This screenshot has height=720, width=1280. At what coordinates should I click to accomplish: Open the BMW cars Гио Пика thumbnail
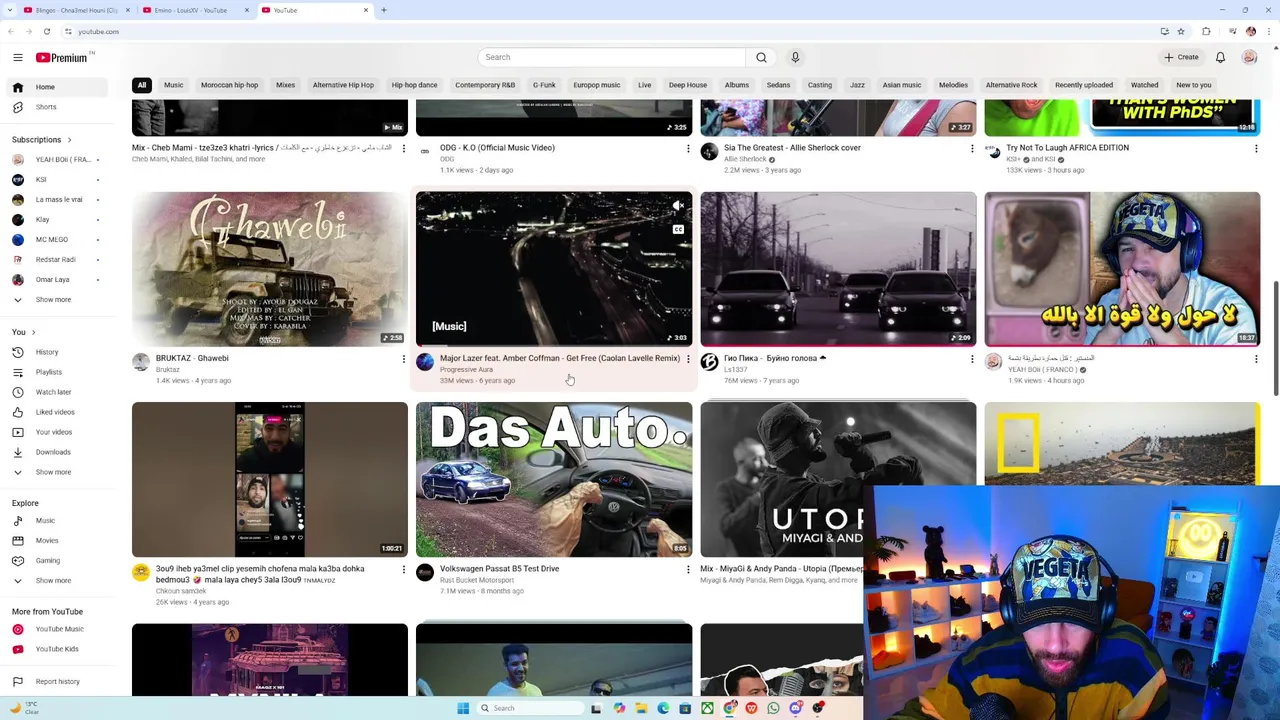click(838, 269)
